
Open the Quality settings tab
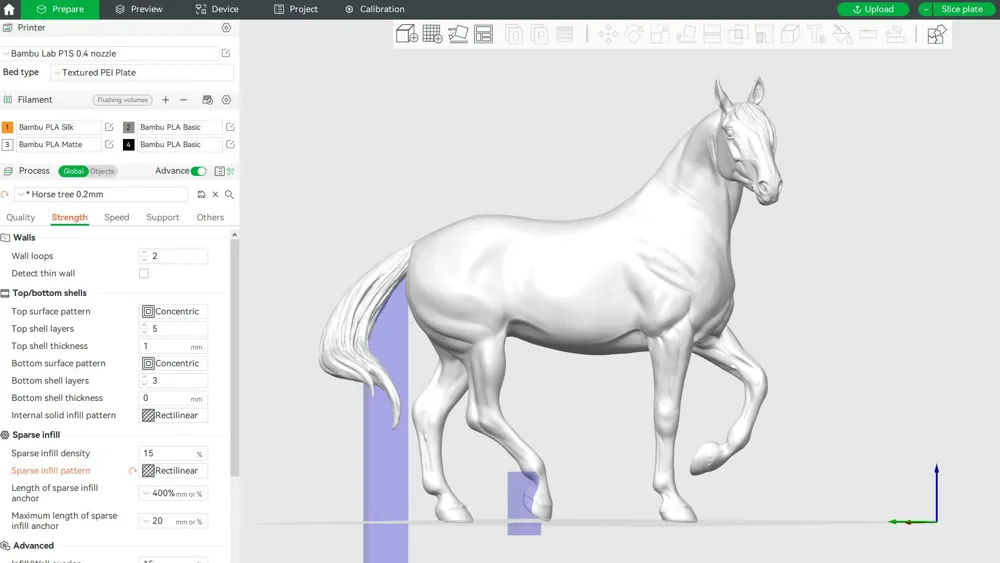(x=20, y=217)
